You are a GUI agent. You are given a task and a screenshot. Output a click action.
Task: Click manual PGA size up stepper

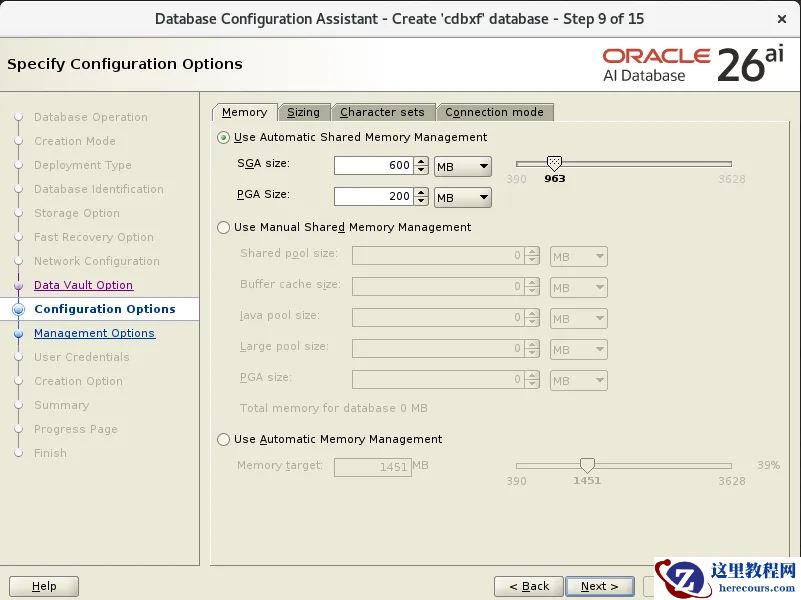tap(532, 376)
